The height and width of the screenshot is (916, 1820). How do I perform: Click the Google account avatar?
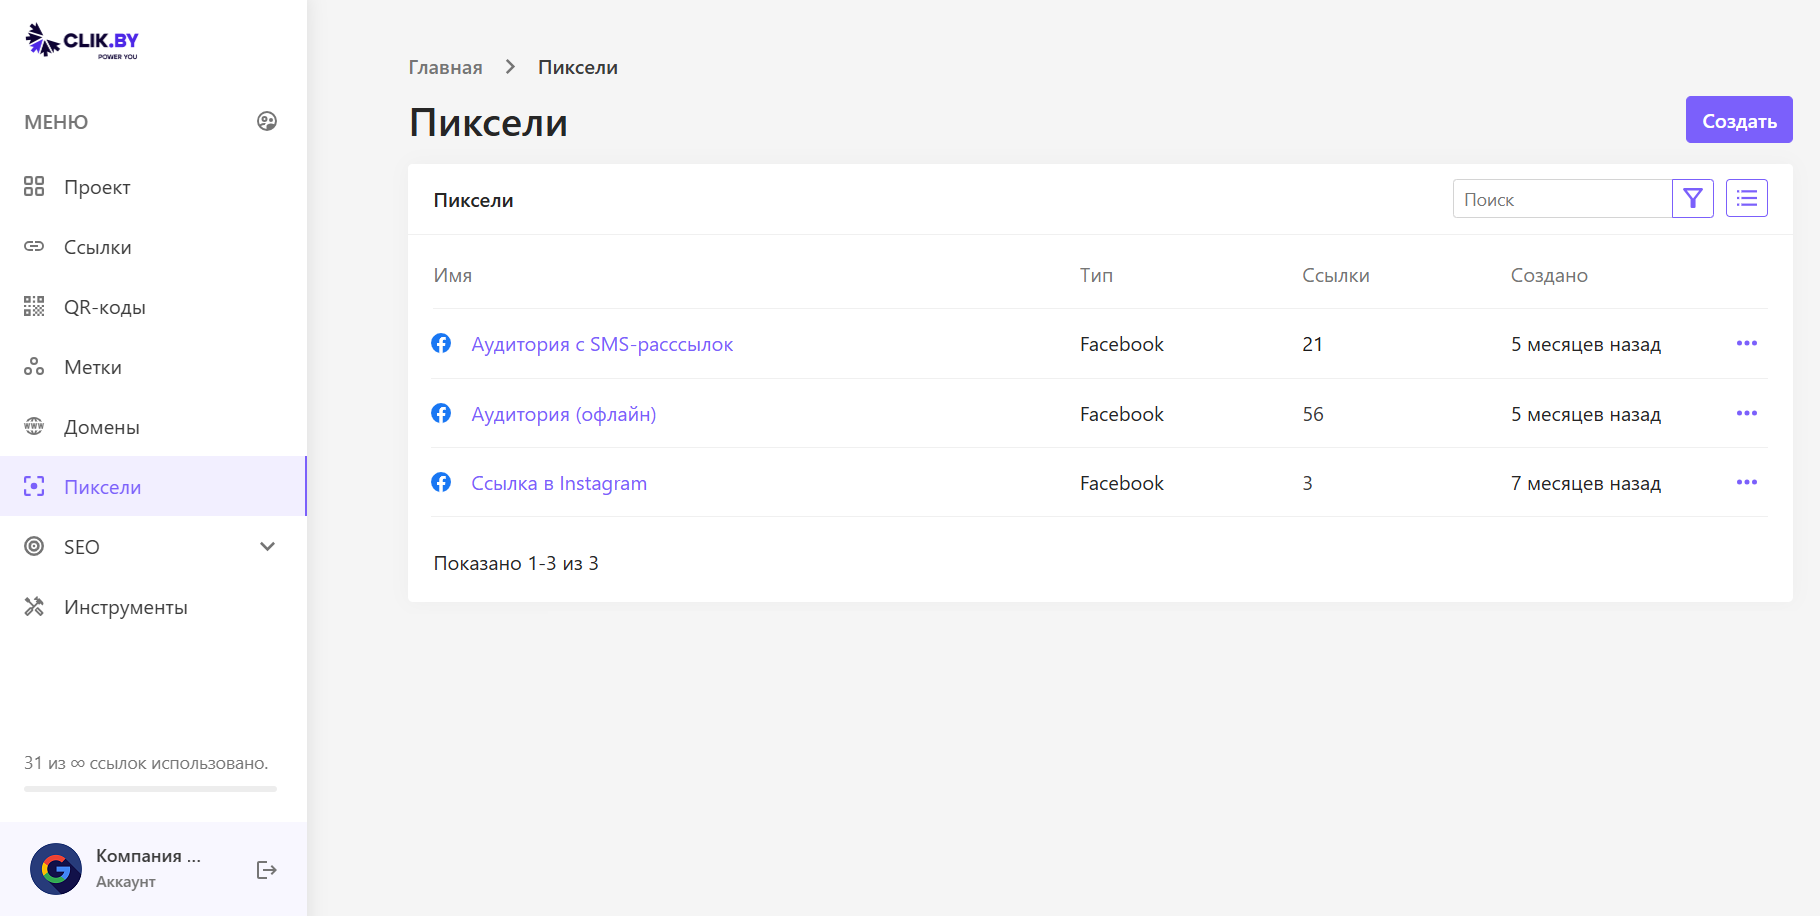[56, 869]
